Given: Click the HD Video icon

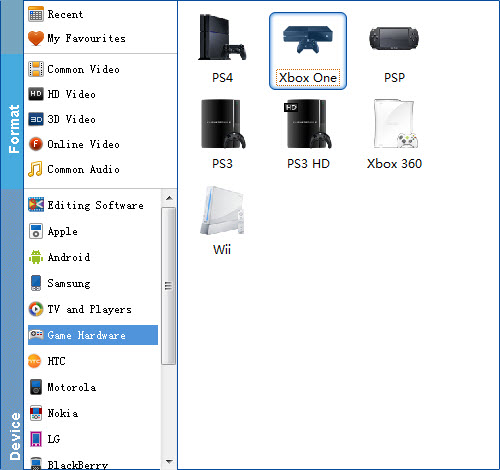Looking at the screenshot, I should coord(35,94).
